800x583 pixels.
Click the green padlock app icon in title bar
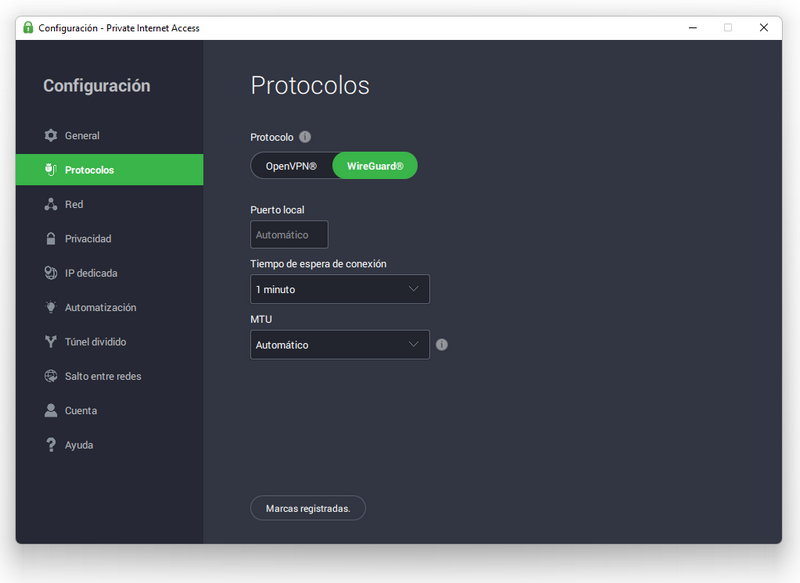tap(28, 28)
